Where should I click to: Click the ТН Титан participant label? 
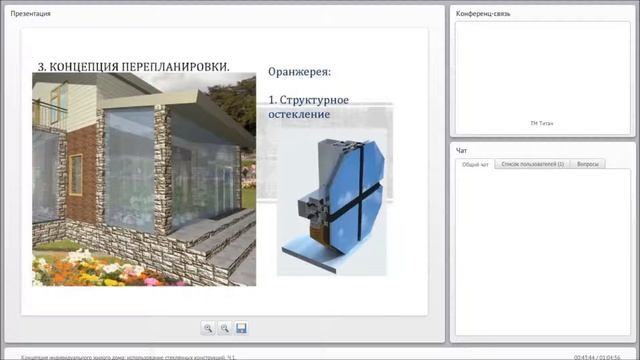542,123
